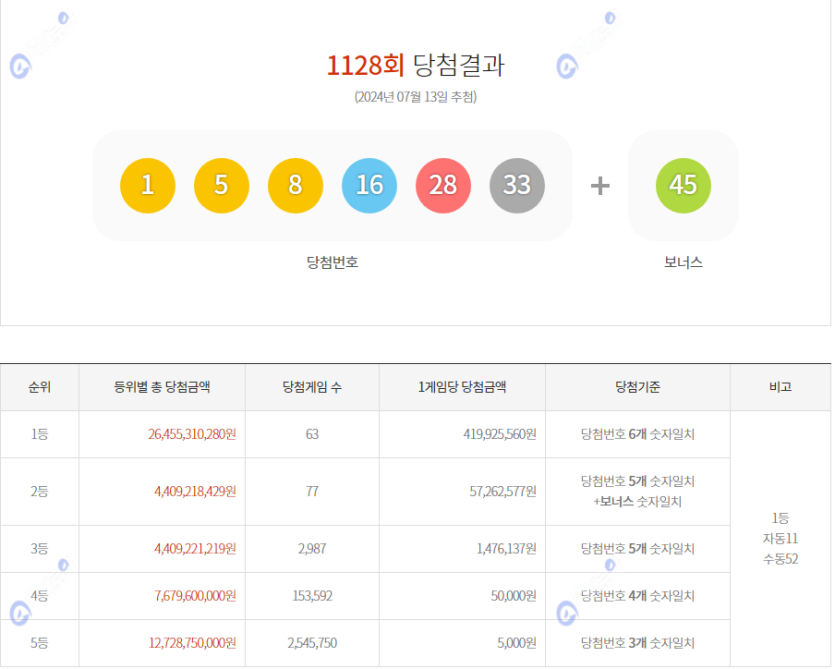Click winning game count 153,592

click(312, 595)
